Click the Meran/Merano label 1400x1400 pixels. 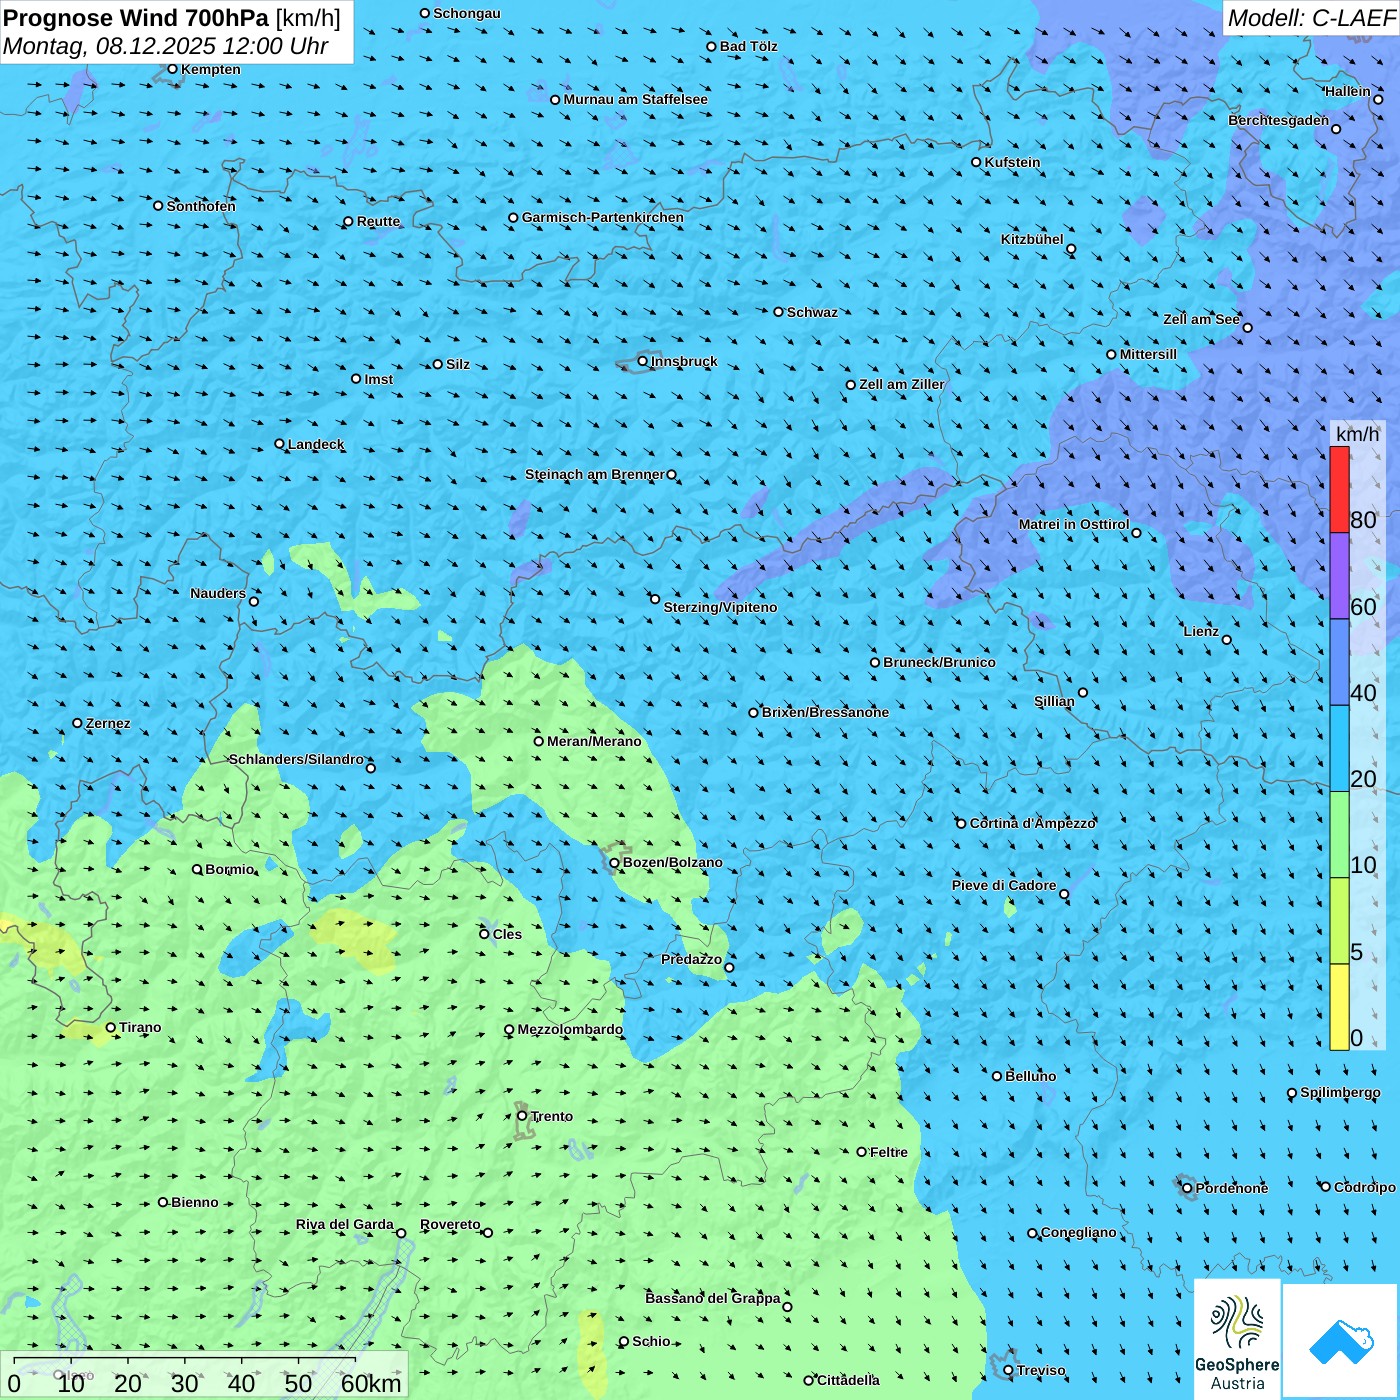[594, 741]
